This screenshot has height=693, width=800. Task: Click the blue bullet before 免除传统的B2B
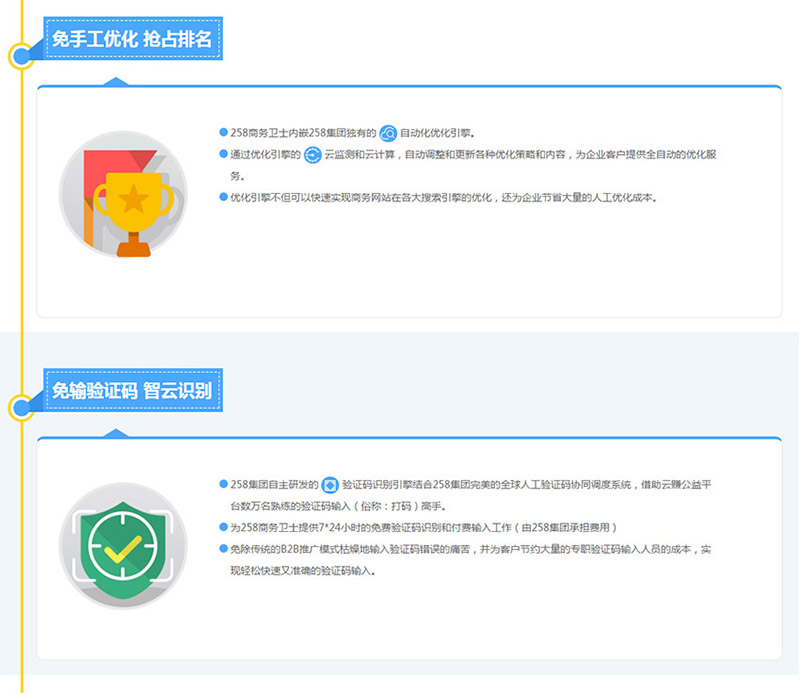click(x=223, y=549)
